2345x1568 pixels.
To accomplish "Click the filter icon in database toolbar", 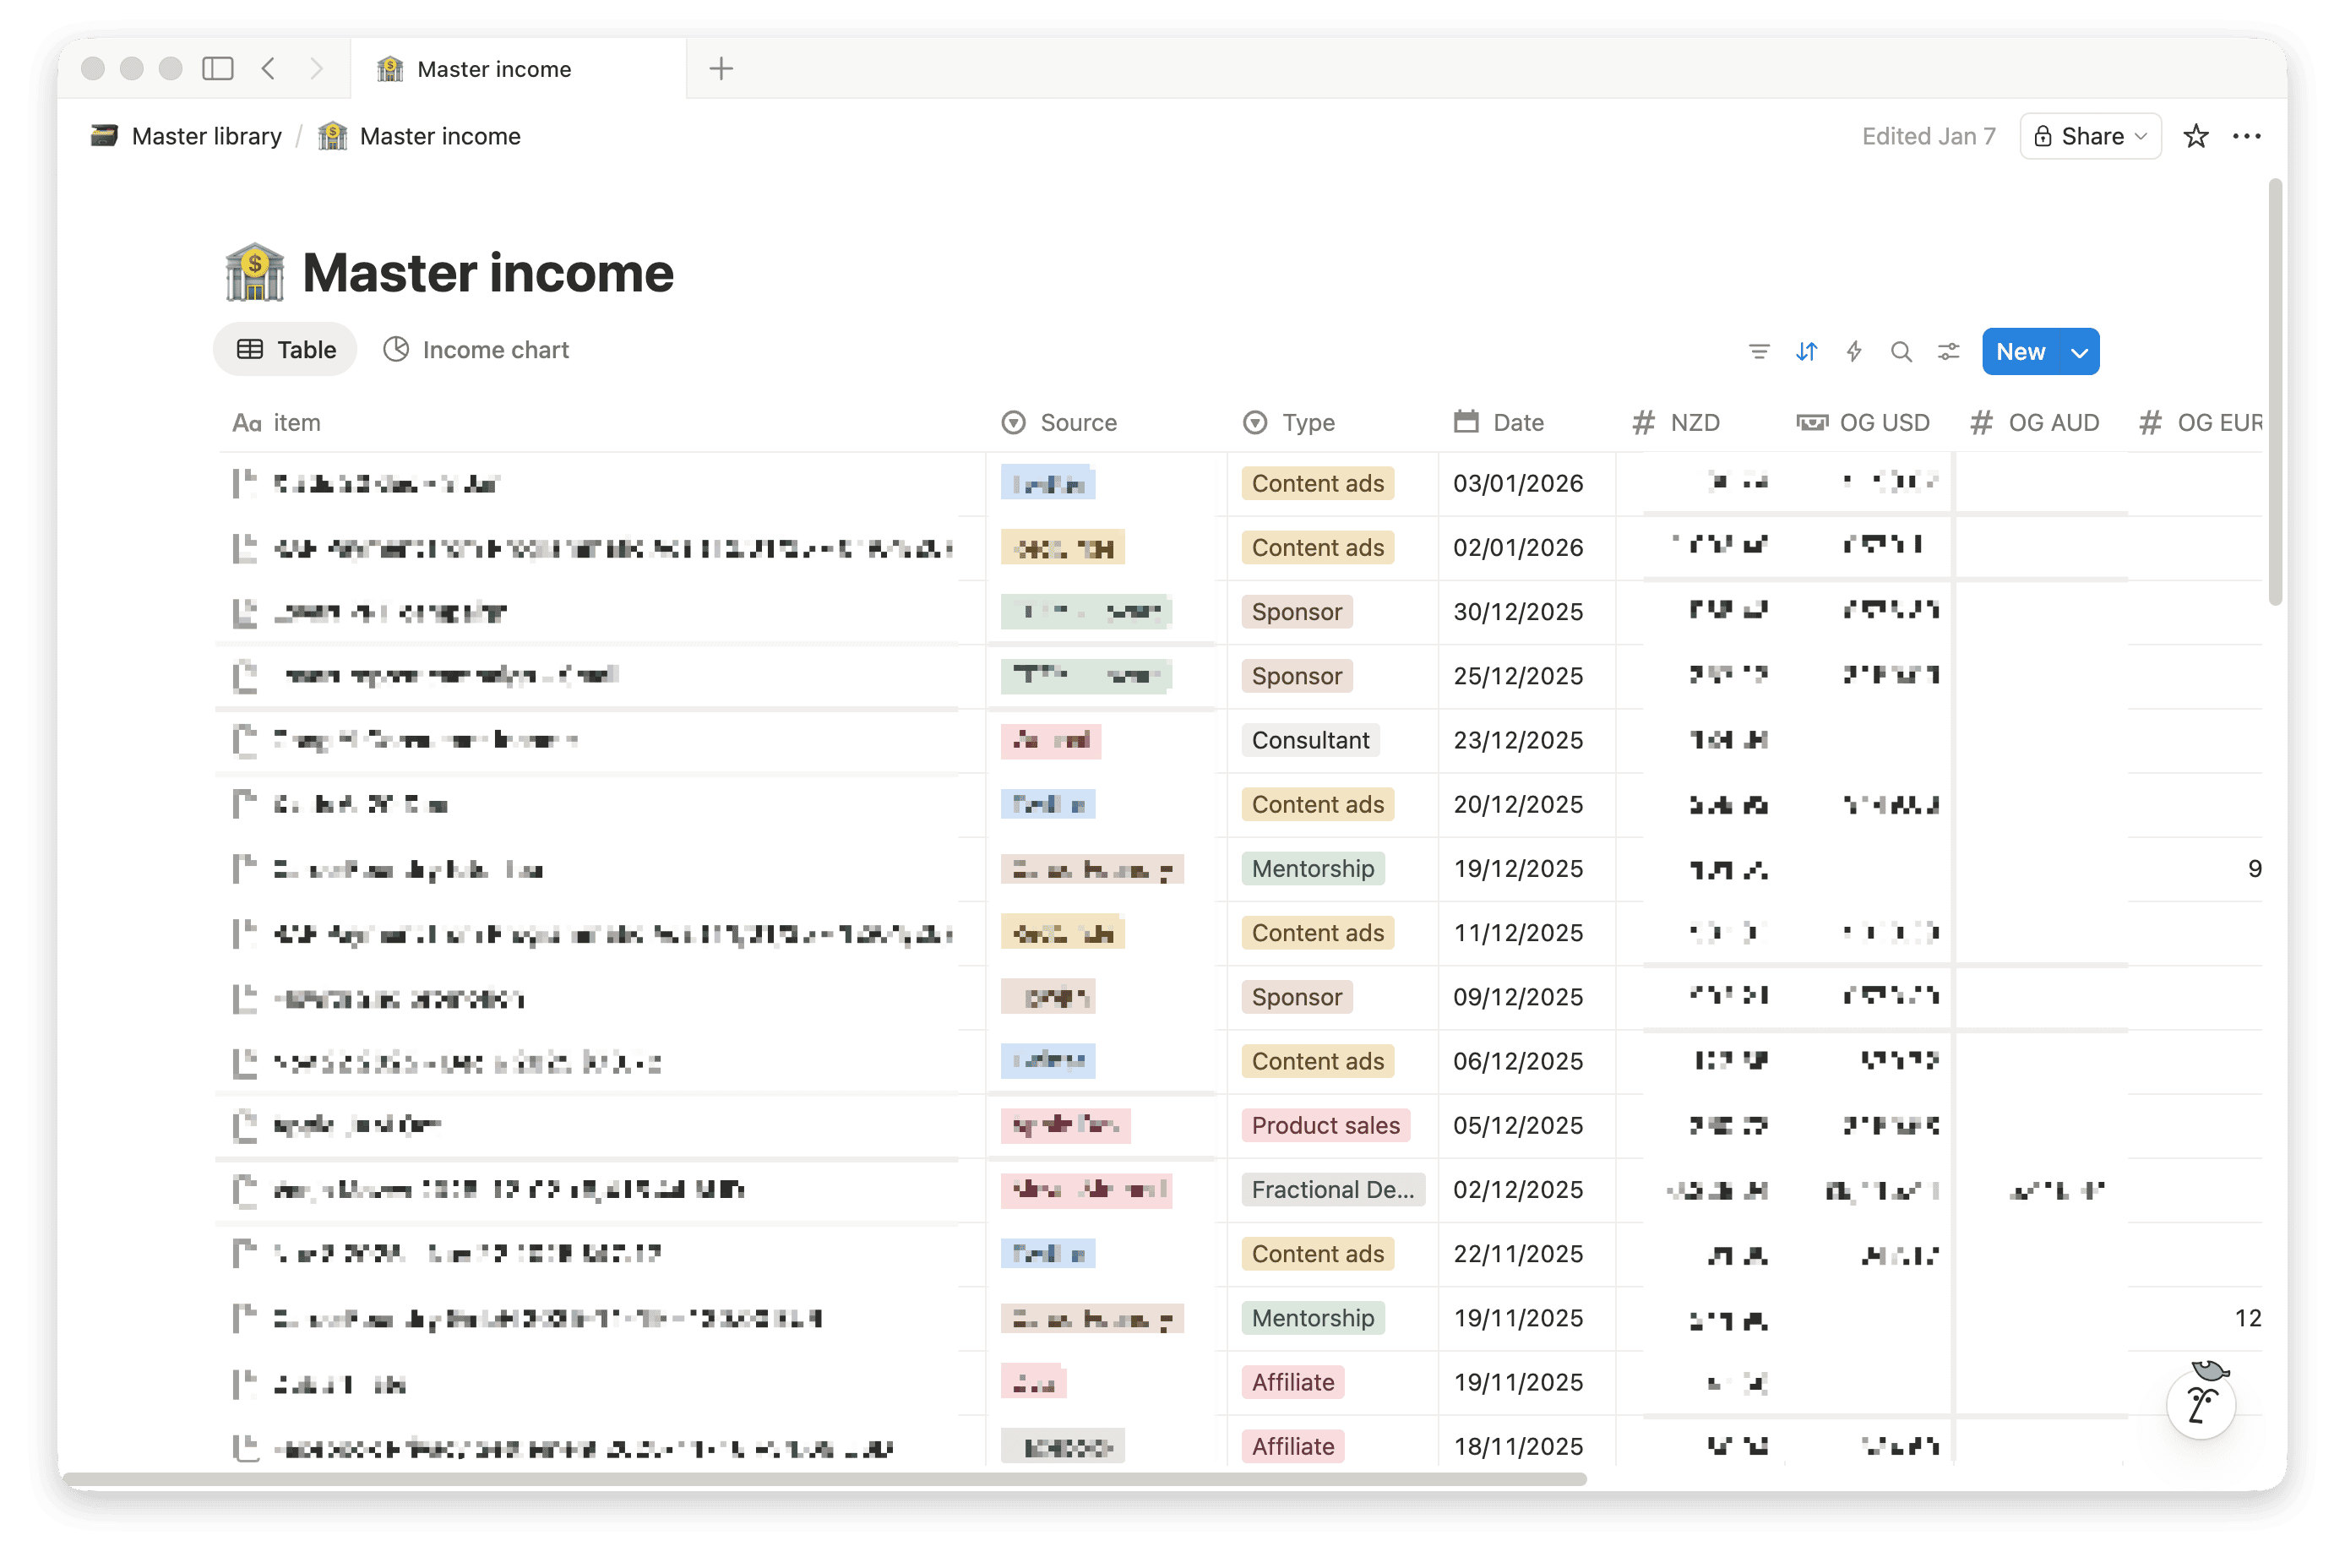I will 1758,352.
